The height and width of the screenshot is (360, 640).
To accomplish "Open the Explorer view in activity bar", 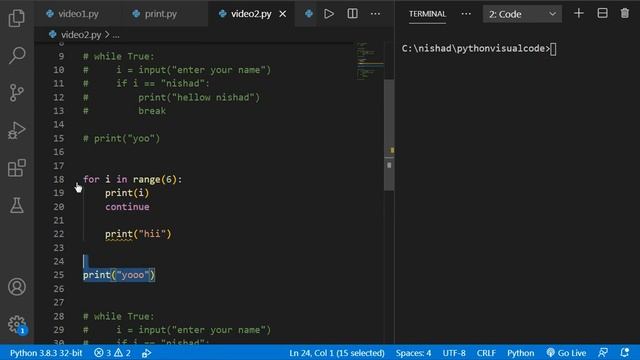I will (x=17, y=18).
